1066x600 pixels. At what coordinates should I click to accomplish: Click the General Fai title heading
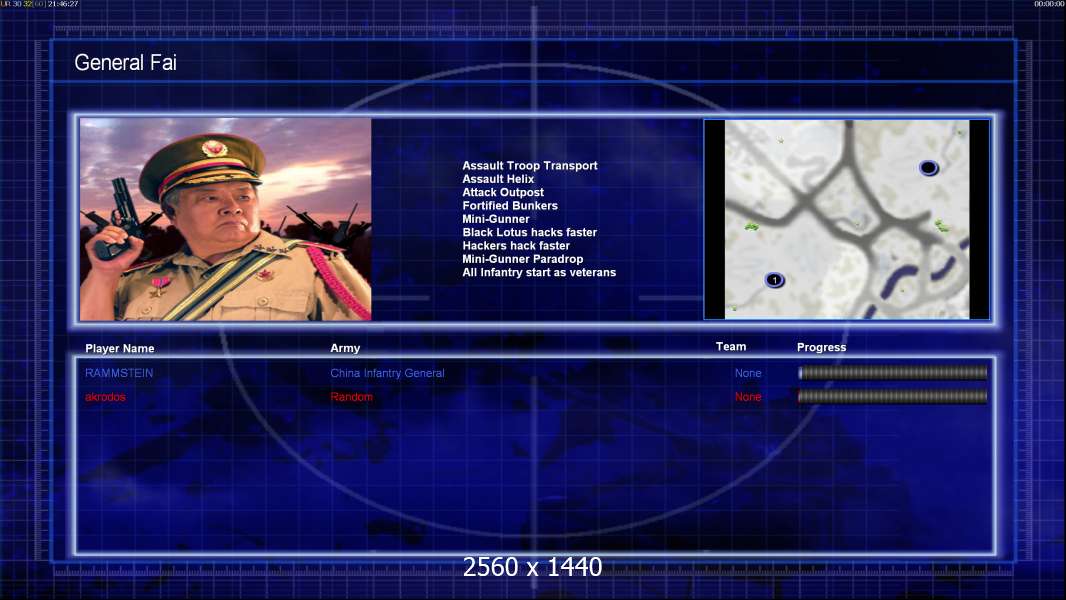[125, 63]
